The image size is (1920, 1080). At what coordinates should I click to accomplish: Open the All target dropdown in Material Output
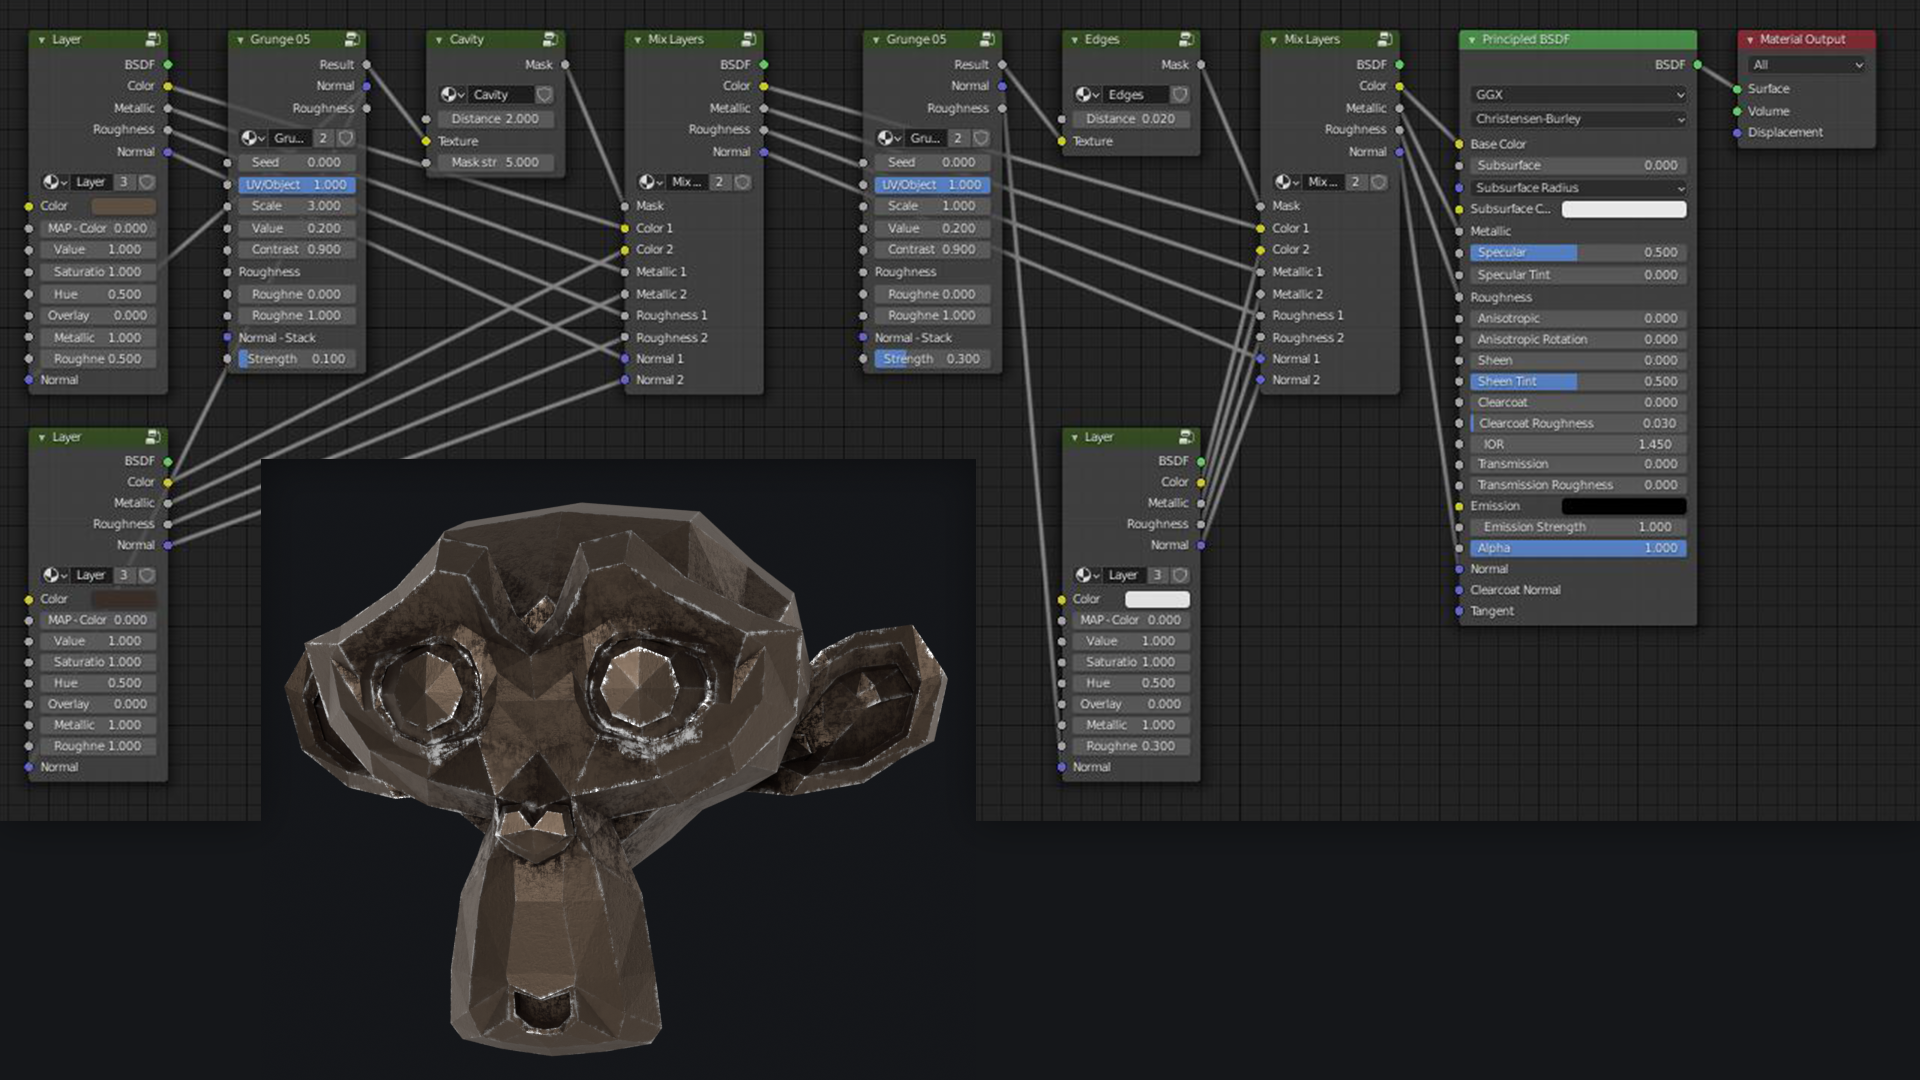point(1807,65)
